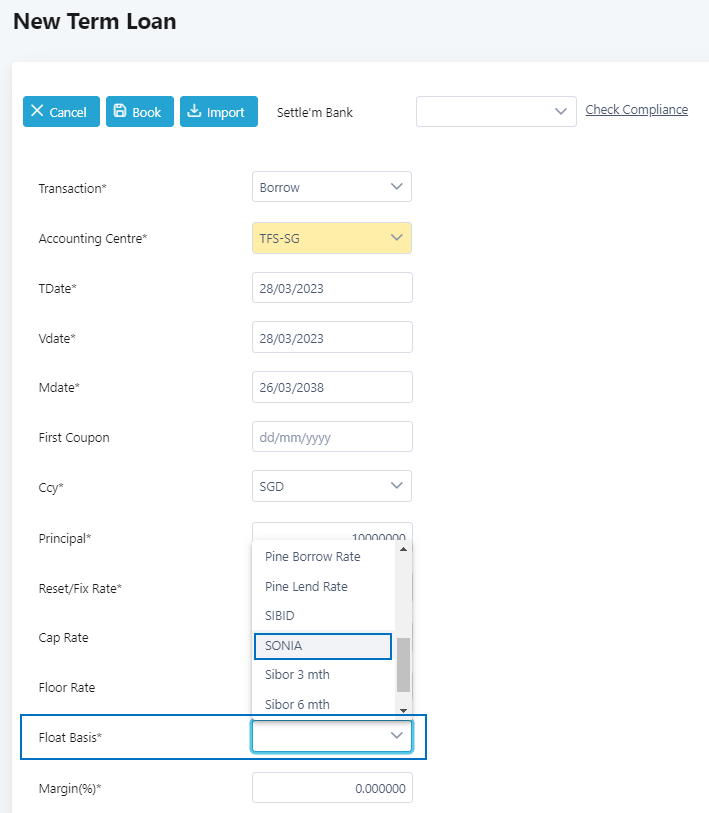Viewport: 709px width, 813px height.
Task: Expand the Settle'm Bank dropdown
Action: (x=496, y=112)
